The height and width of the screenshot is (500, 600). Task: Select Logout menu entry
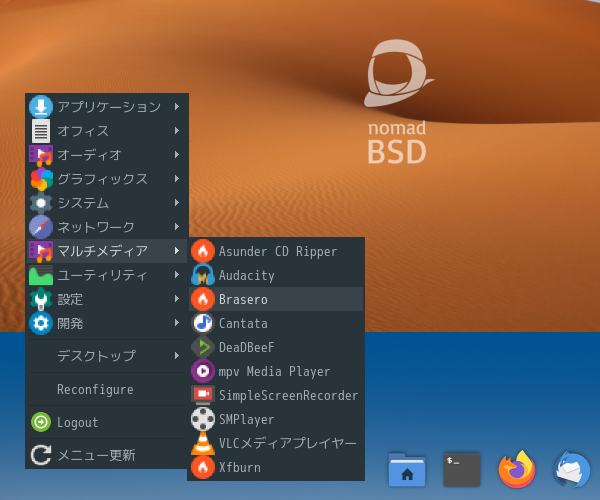107,422
